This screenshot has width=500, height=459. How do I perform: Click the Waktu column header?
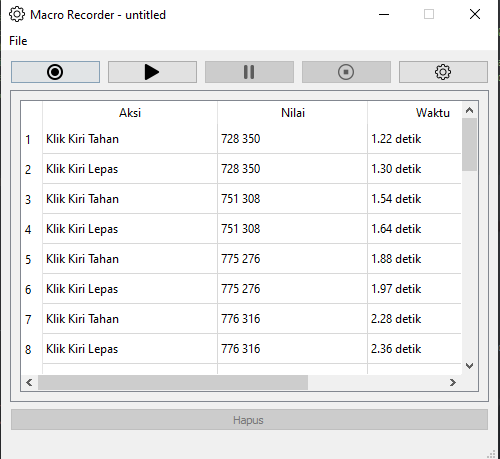[x=415, y=113]
